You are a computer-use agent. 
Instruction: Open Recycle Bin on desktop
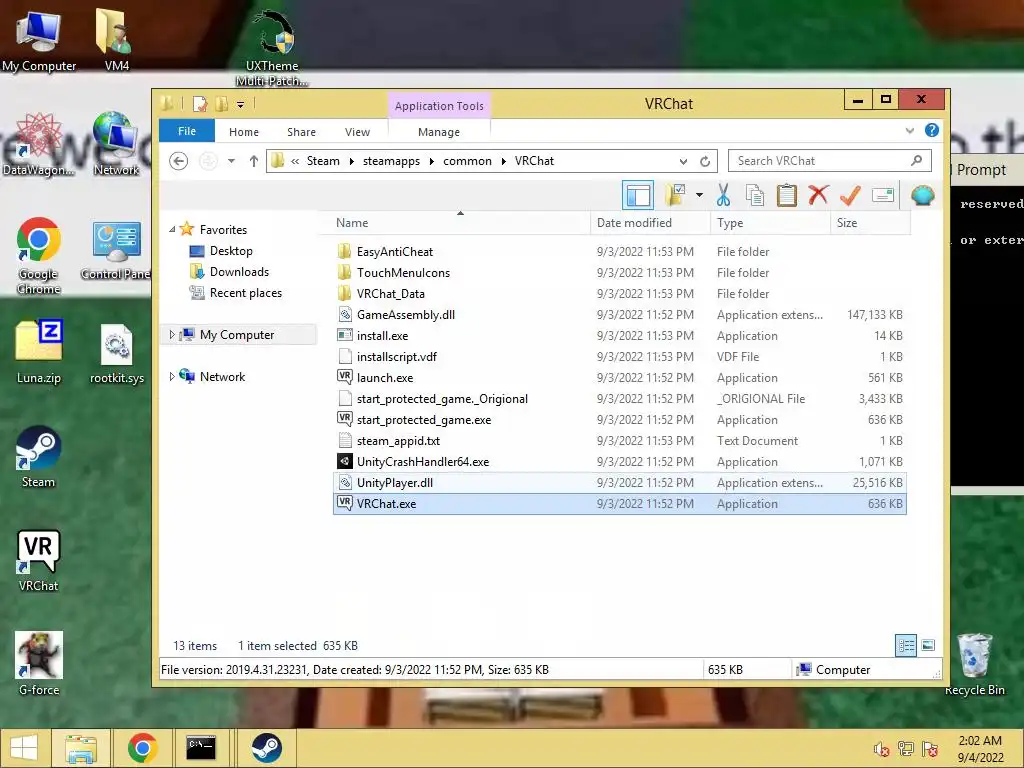[974, 665]
